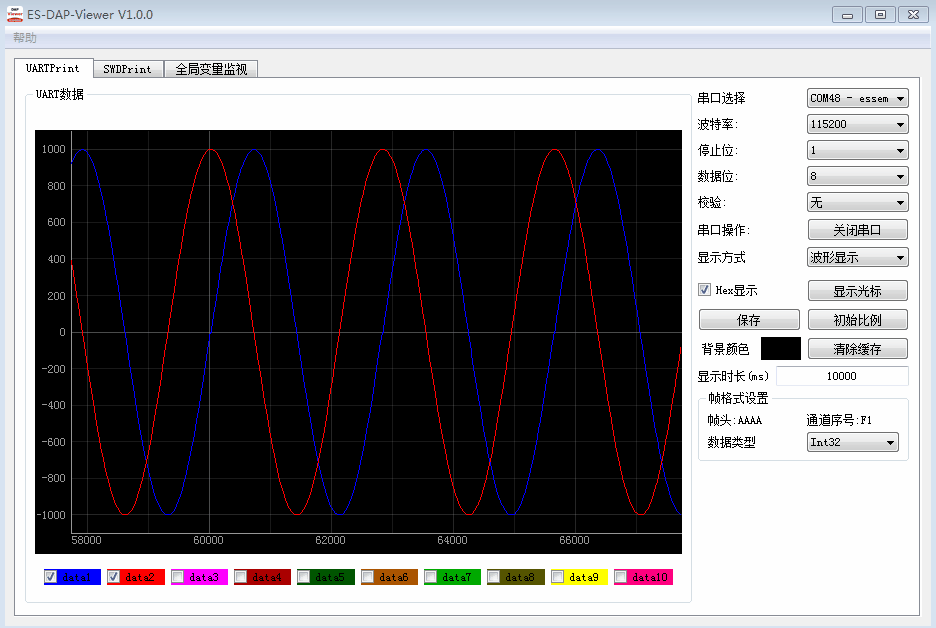Enable the data10 channel checkbox
Screen dimensions: 936x628
(x=621, y=577)
